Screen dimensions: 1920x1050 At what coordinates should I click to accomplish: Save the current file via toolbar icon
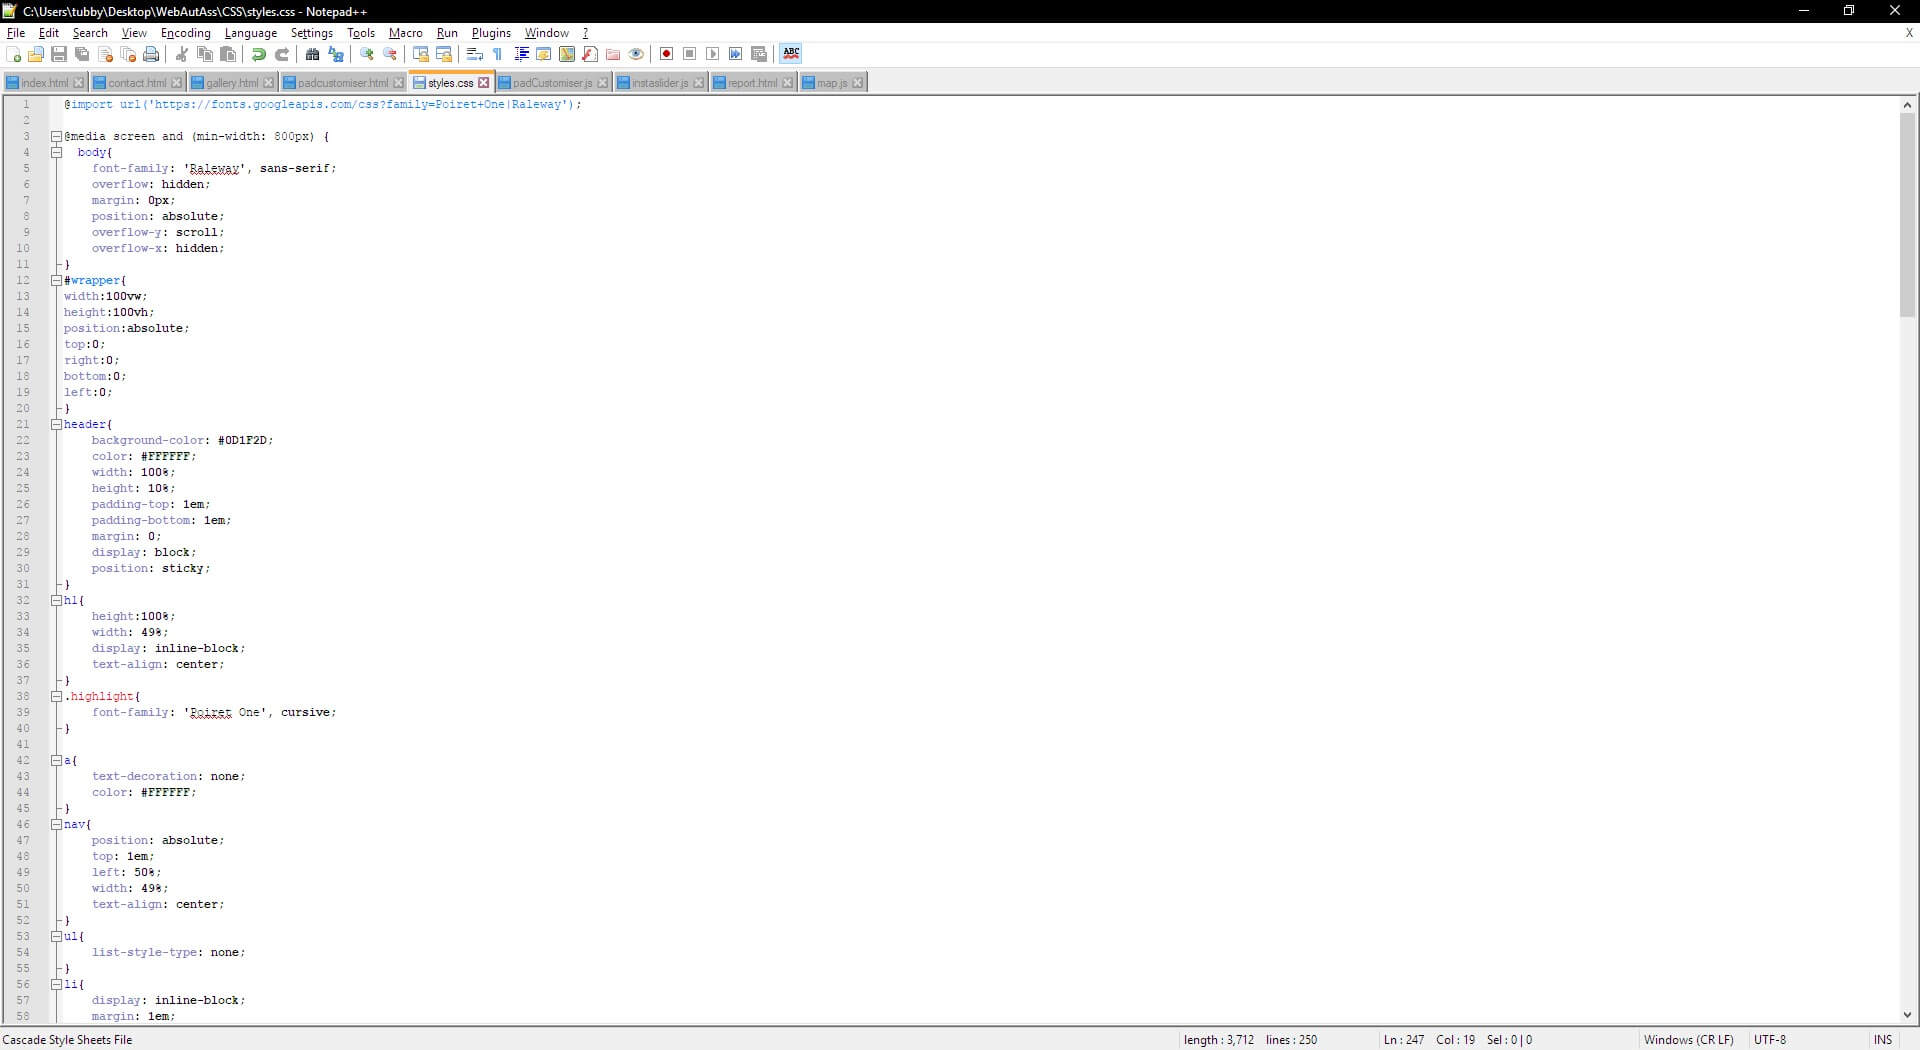coord(59,54)
